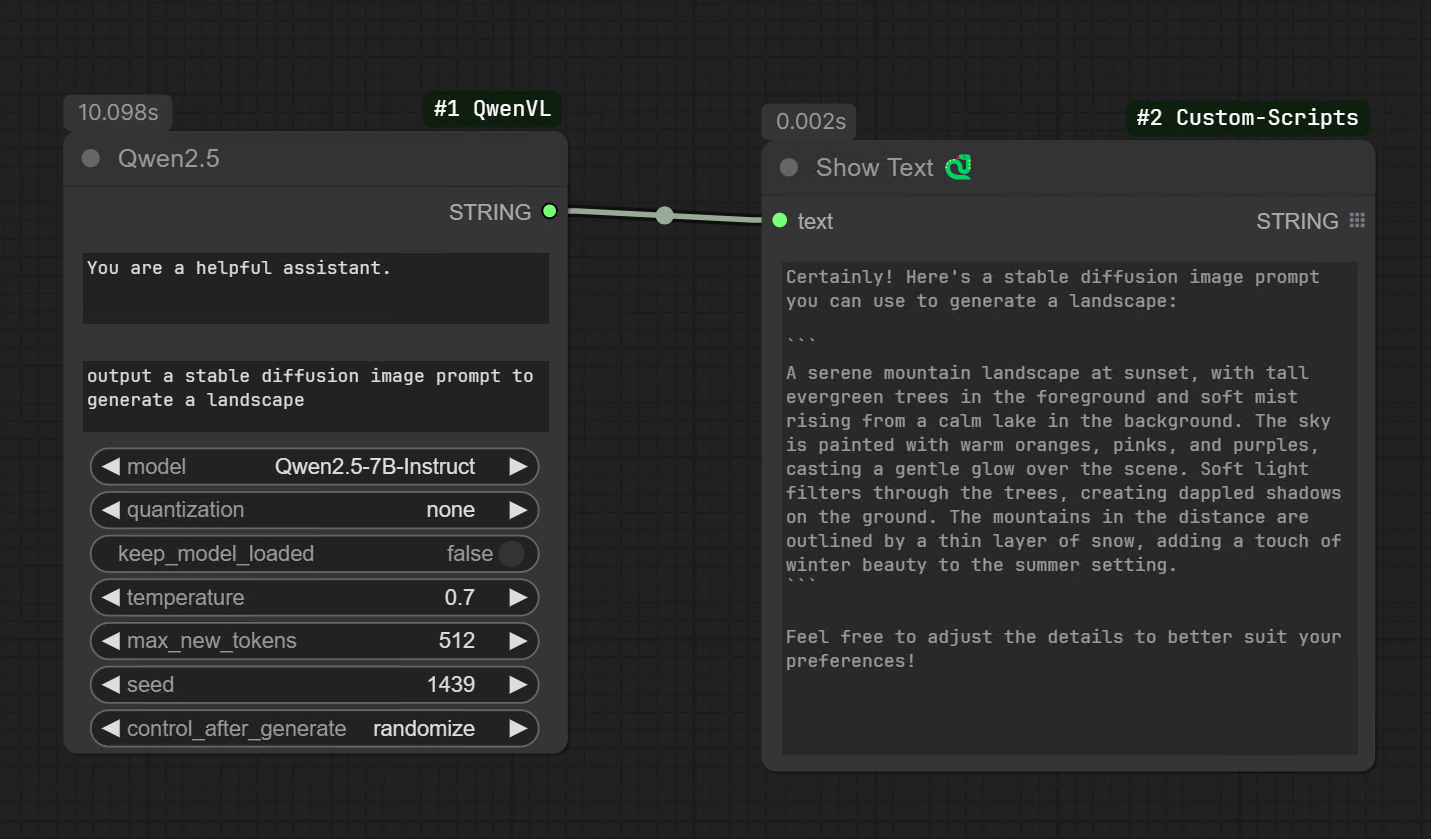Increase seed with right arrow
The width and height of the screenshot is (1431, 839).
pos(518,685)
